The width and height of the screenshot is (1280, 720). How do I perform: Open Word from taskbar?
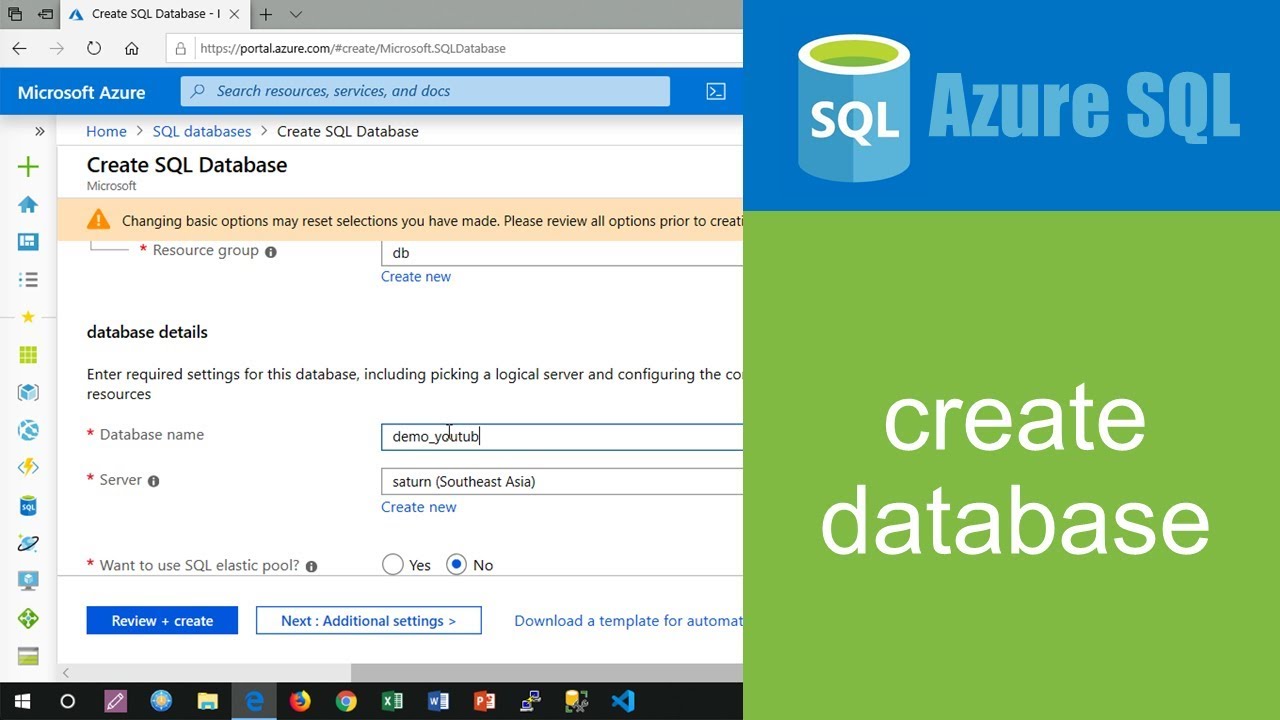tap(438, 701)
